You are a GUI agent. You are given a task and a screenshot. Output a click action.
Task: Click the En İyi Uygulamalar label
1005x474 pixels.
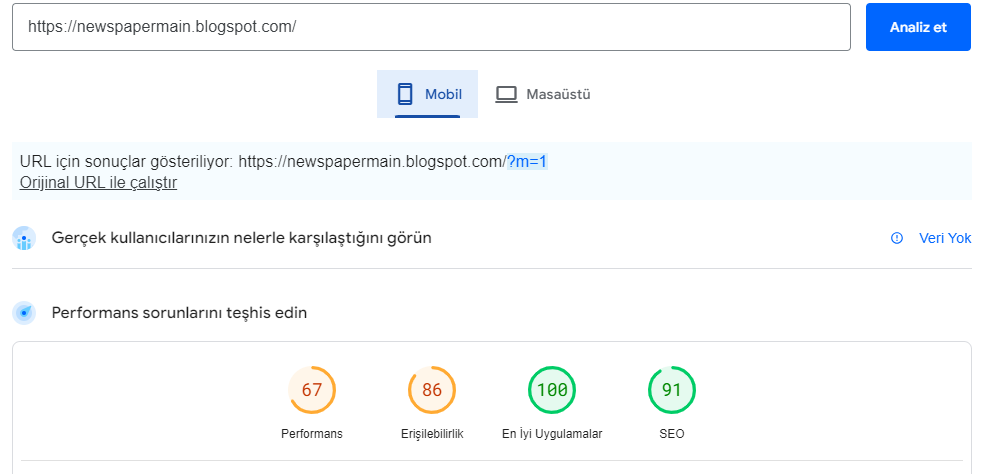click(x=552, y=434)
